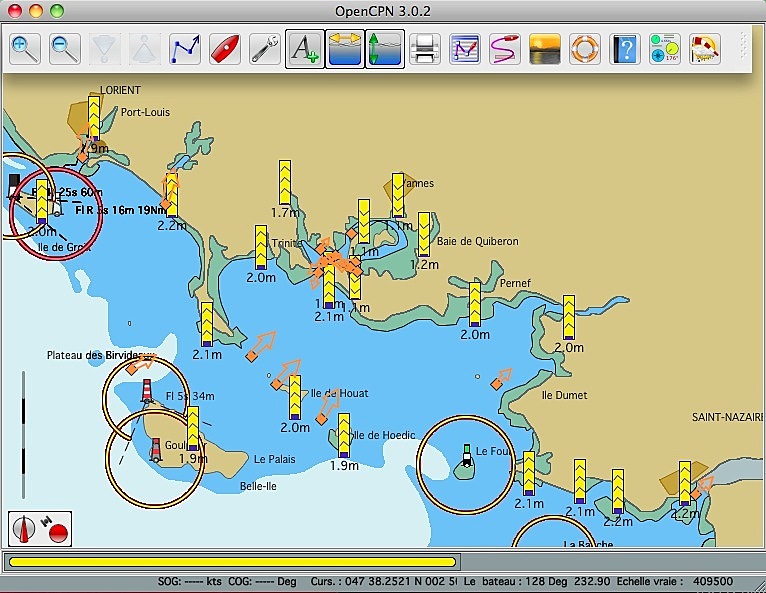Click the tide station bar labeled 1.7m
Viewport: 766px width, 593px height.
click(x=285, y=182)
